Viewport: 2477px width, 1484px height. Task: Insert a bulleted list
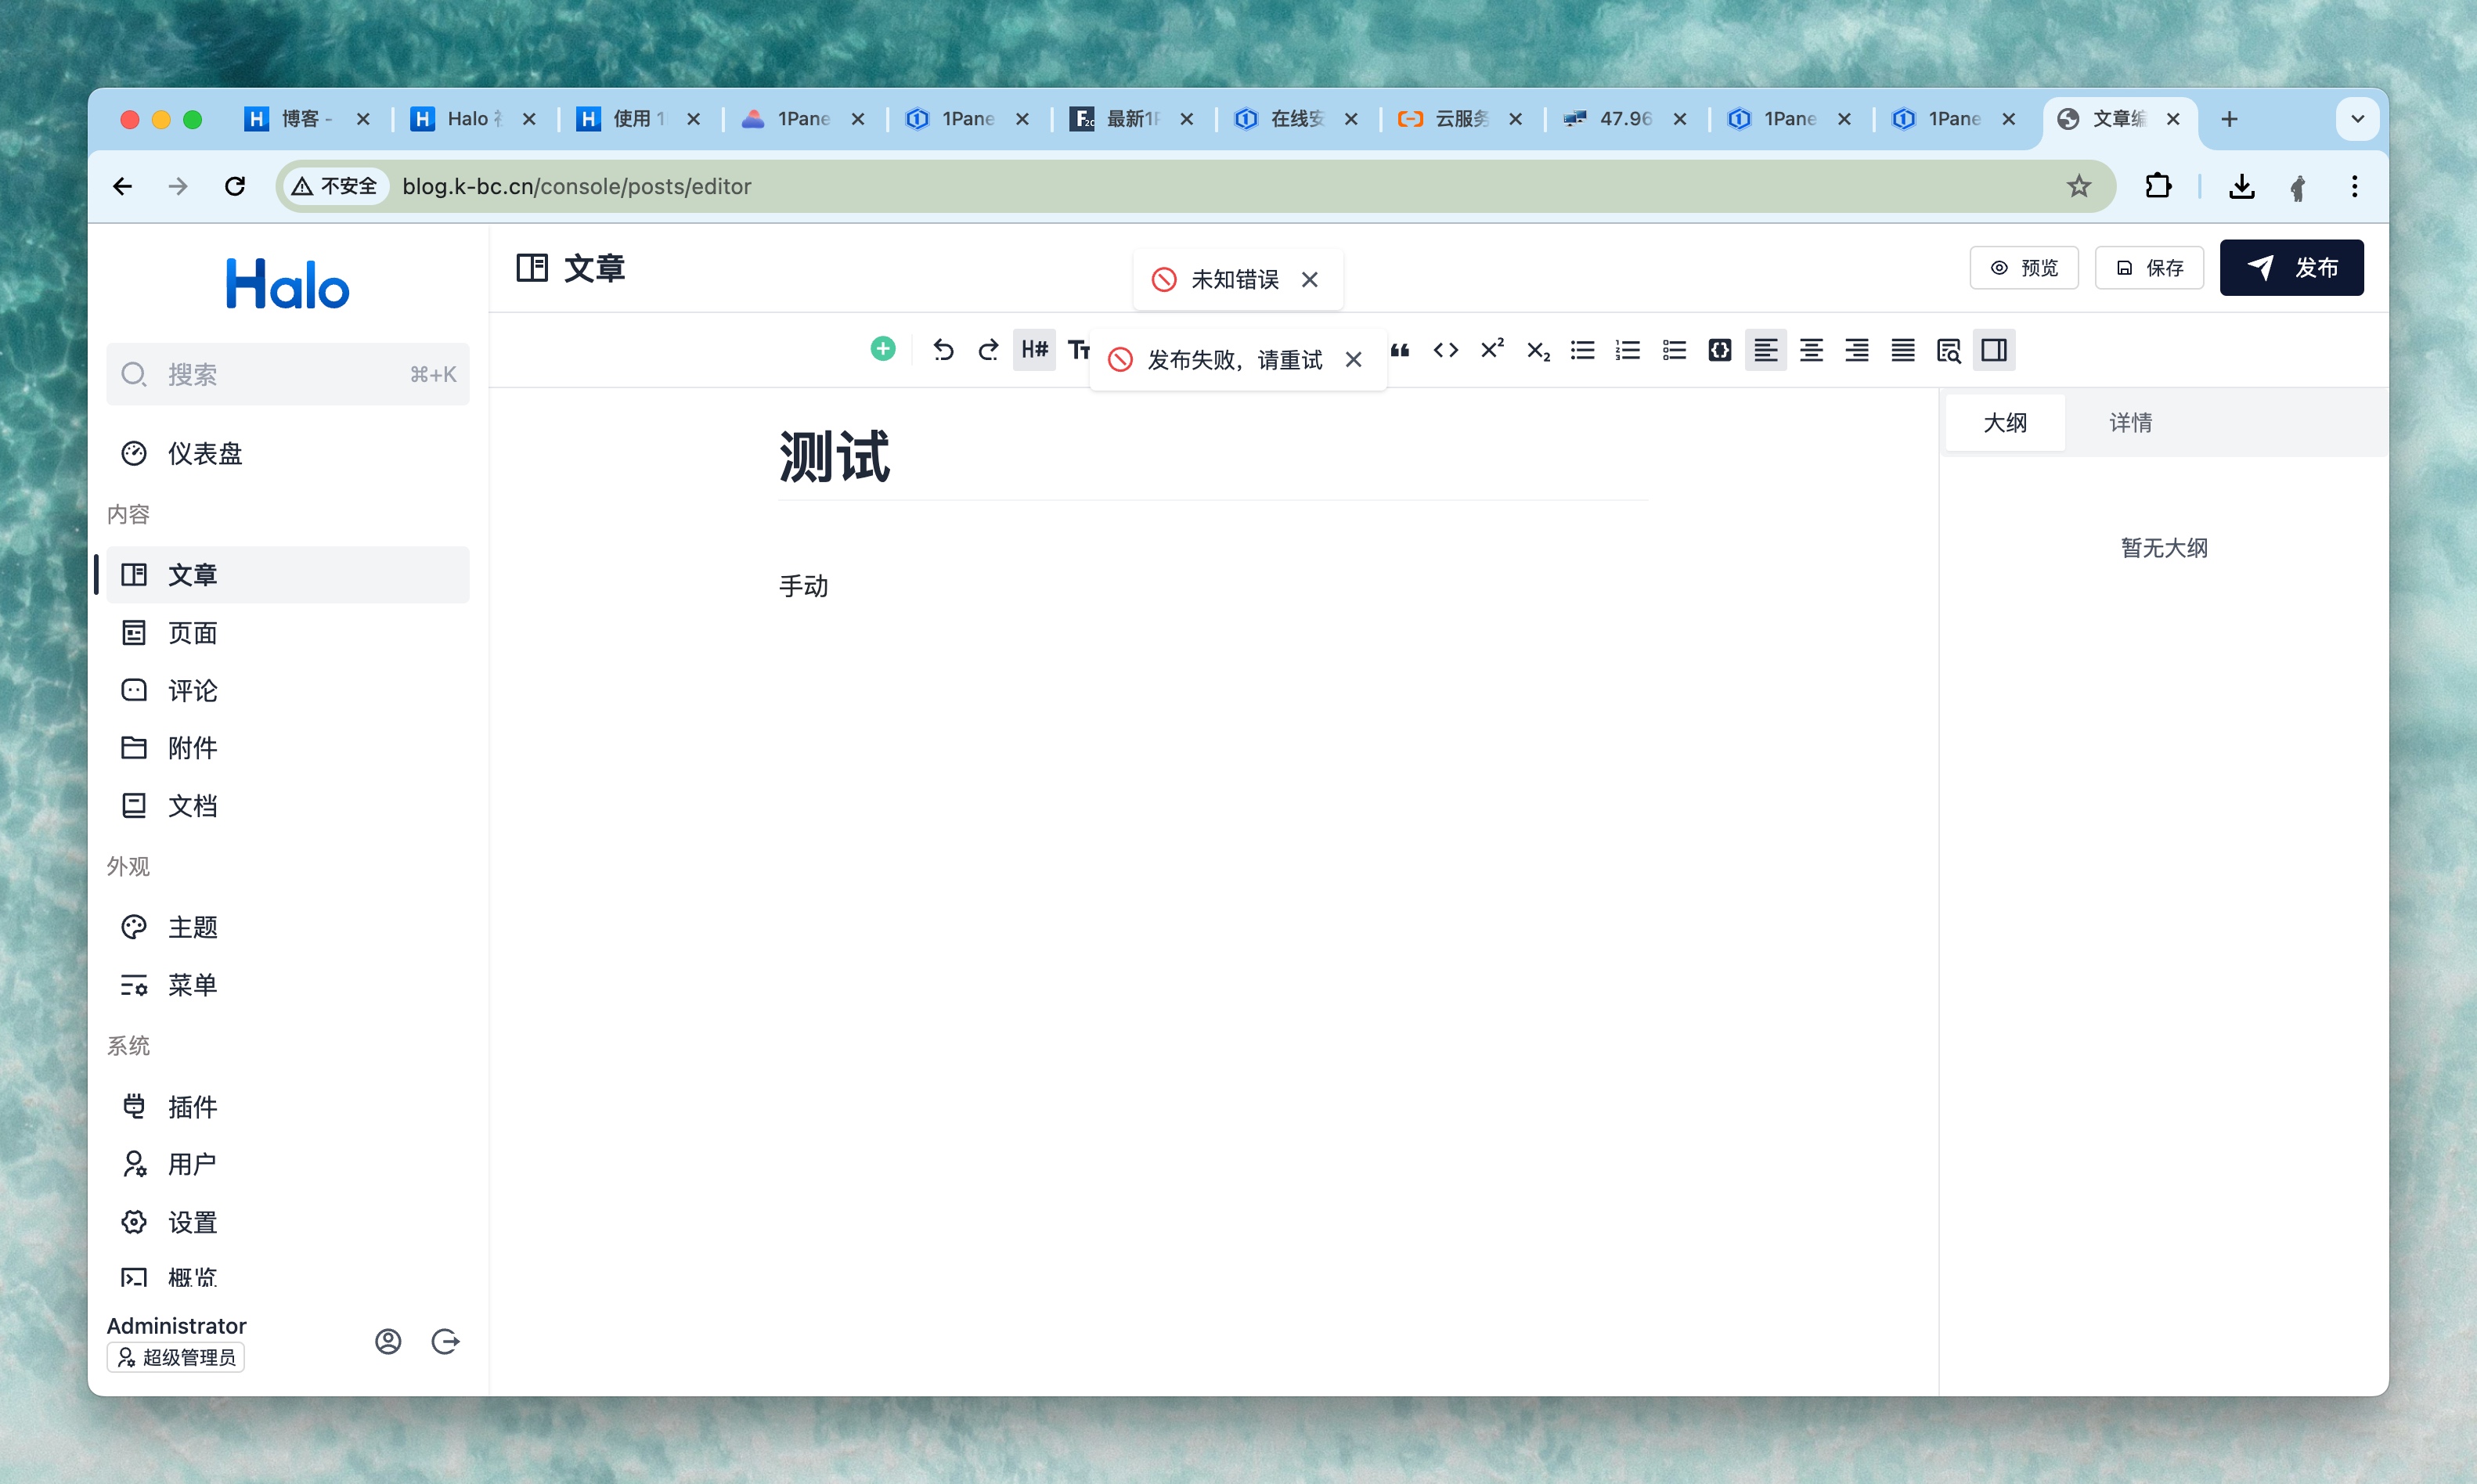[x=1582, y=350]
